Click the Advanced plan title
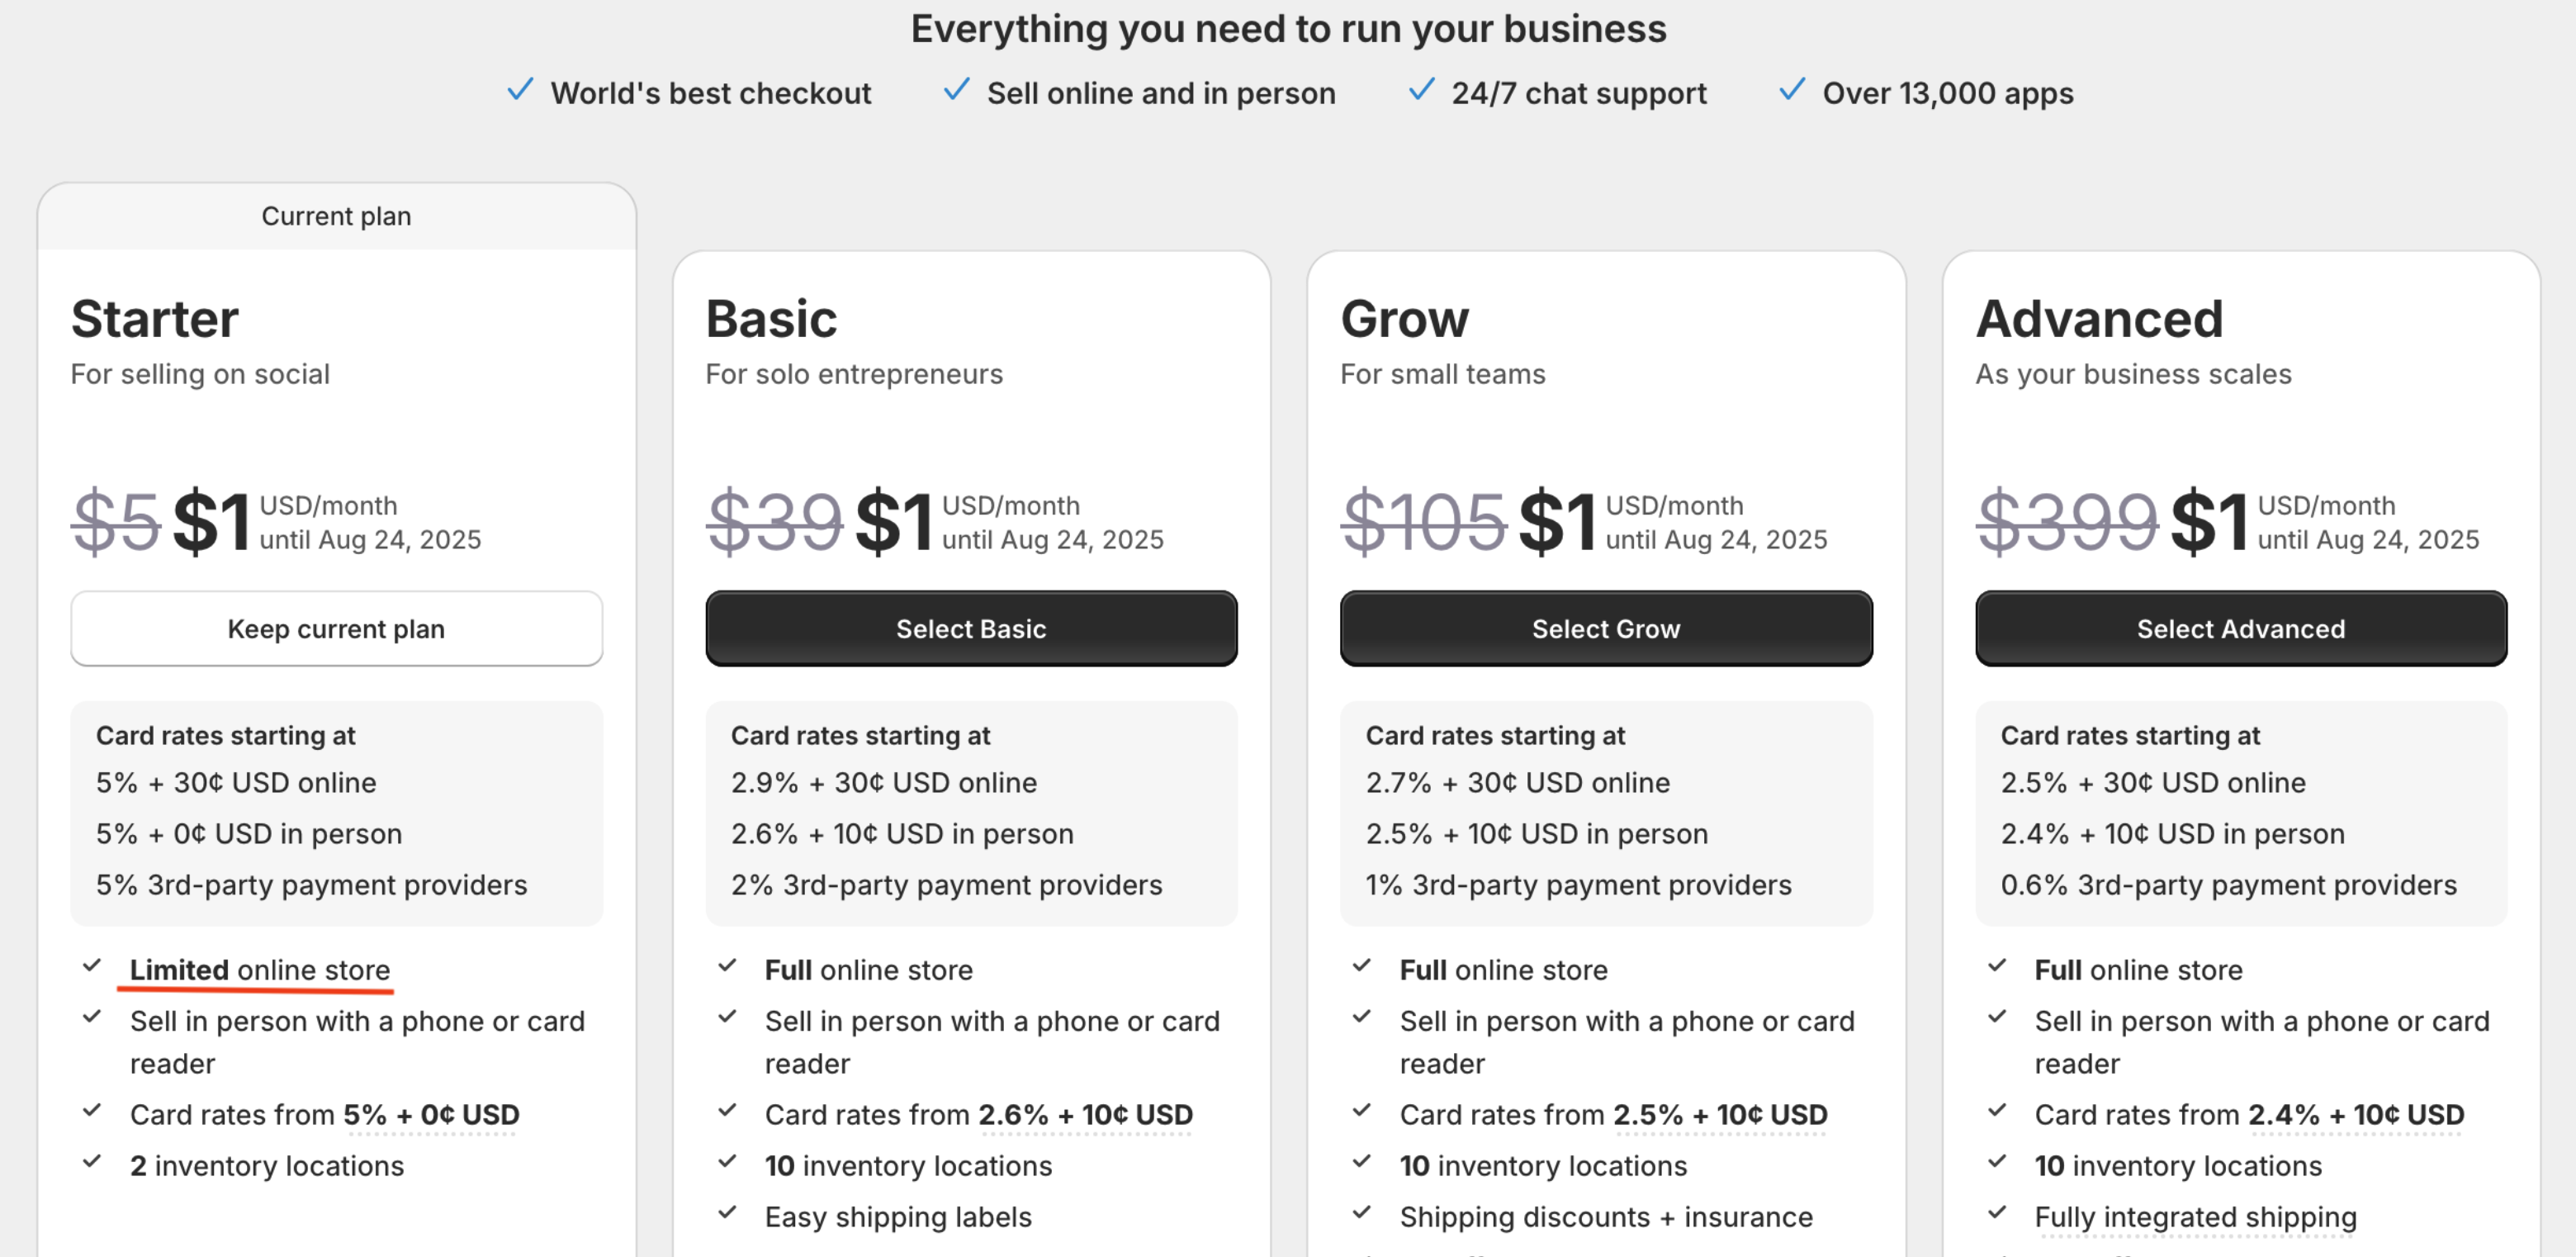Screen dimensions: 2576x1257 click(2099, 319)
